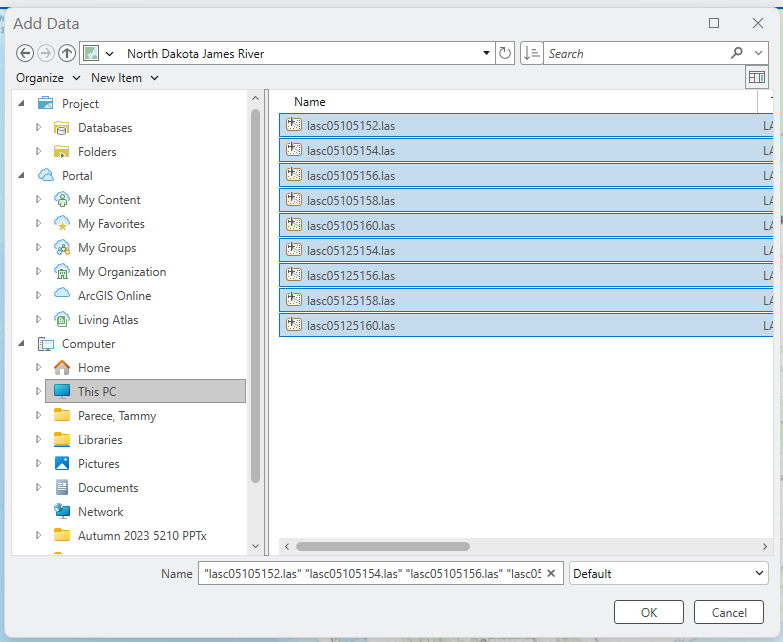The width and height of the screenshot is (783, 642).
Task: Select Libraries in the tree
Action: pyautogui.click(x=100, y=439)
